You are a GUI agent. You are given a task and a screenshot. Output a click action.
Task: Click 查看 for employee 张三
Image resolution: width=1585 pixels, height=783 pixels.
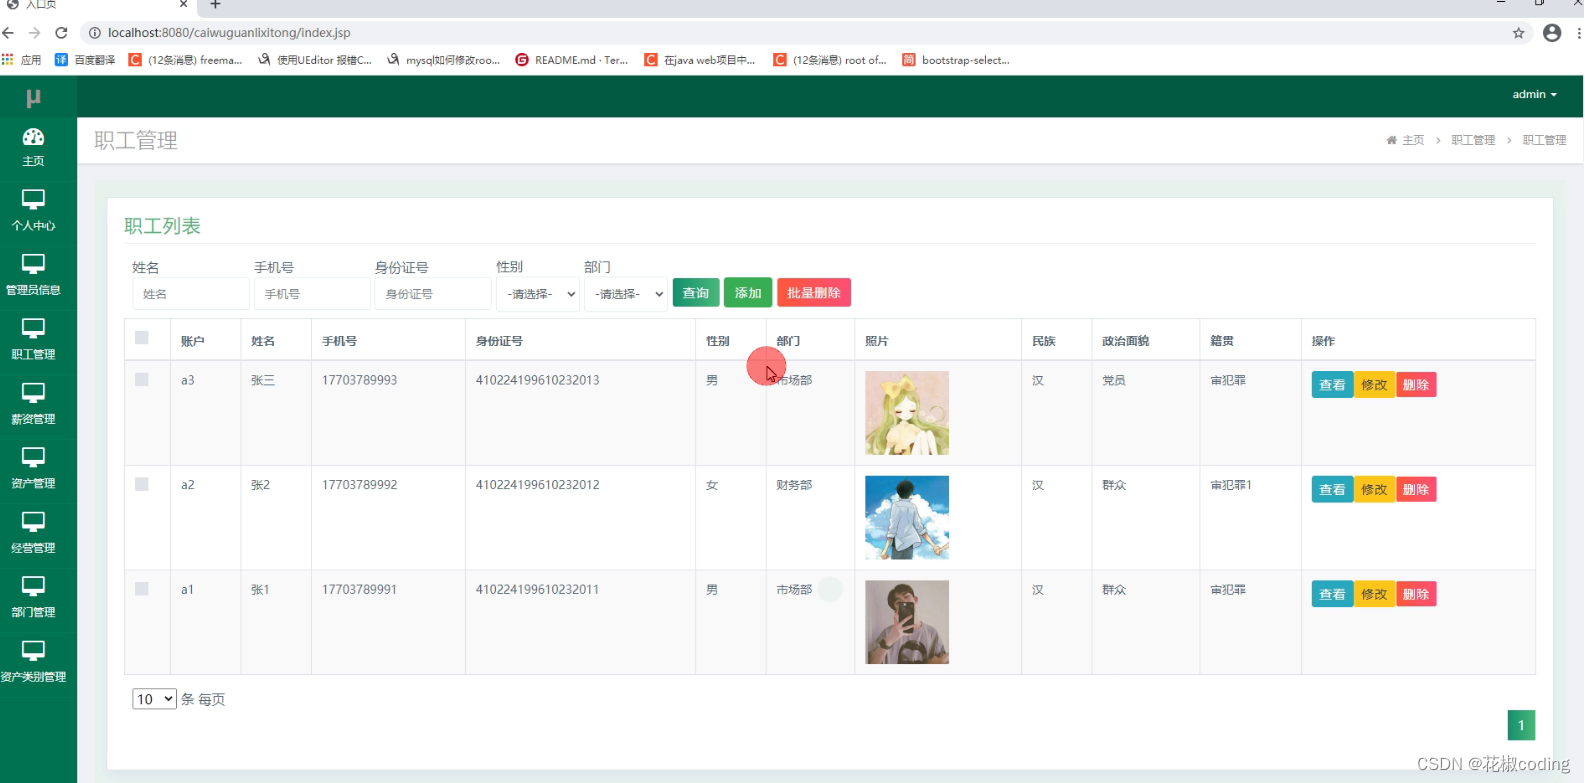(1332, 385)
